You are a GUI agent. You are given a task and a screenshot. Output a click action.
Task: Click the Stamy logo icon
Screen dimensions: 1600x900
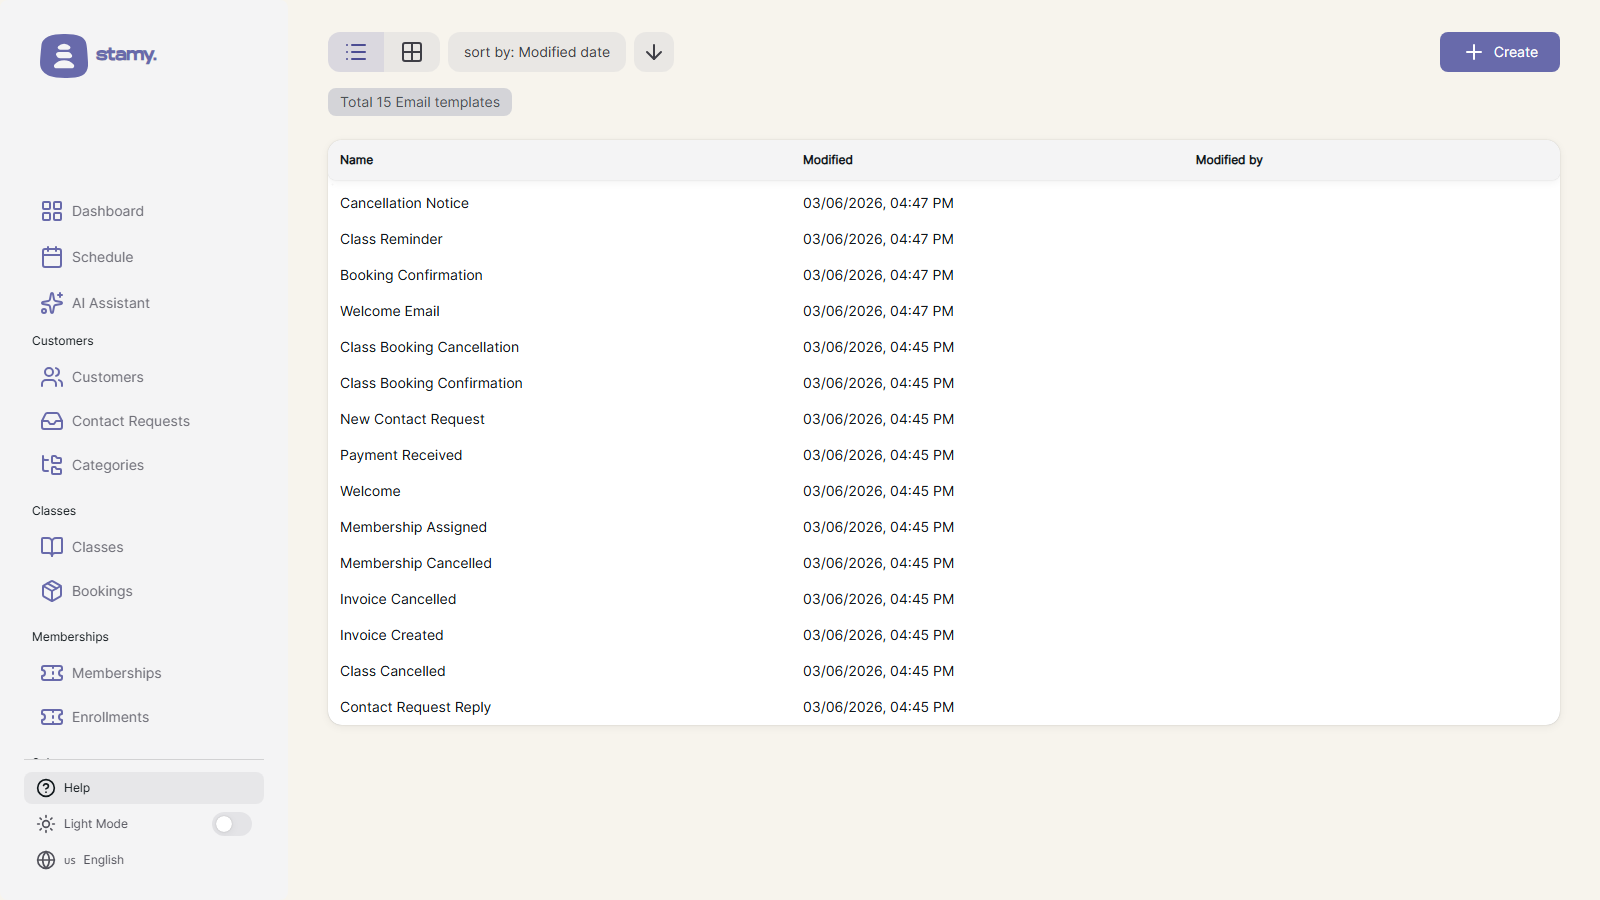click(64, 56)
